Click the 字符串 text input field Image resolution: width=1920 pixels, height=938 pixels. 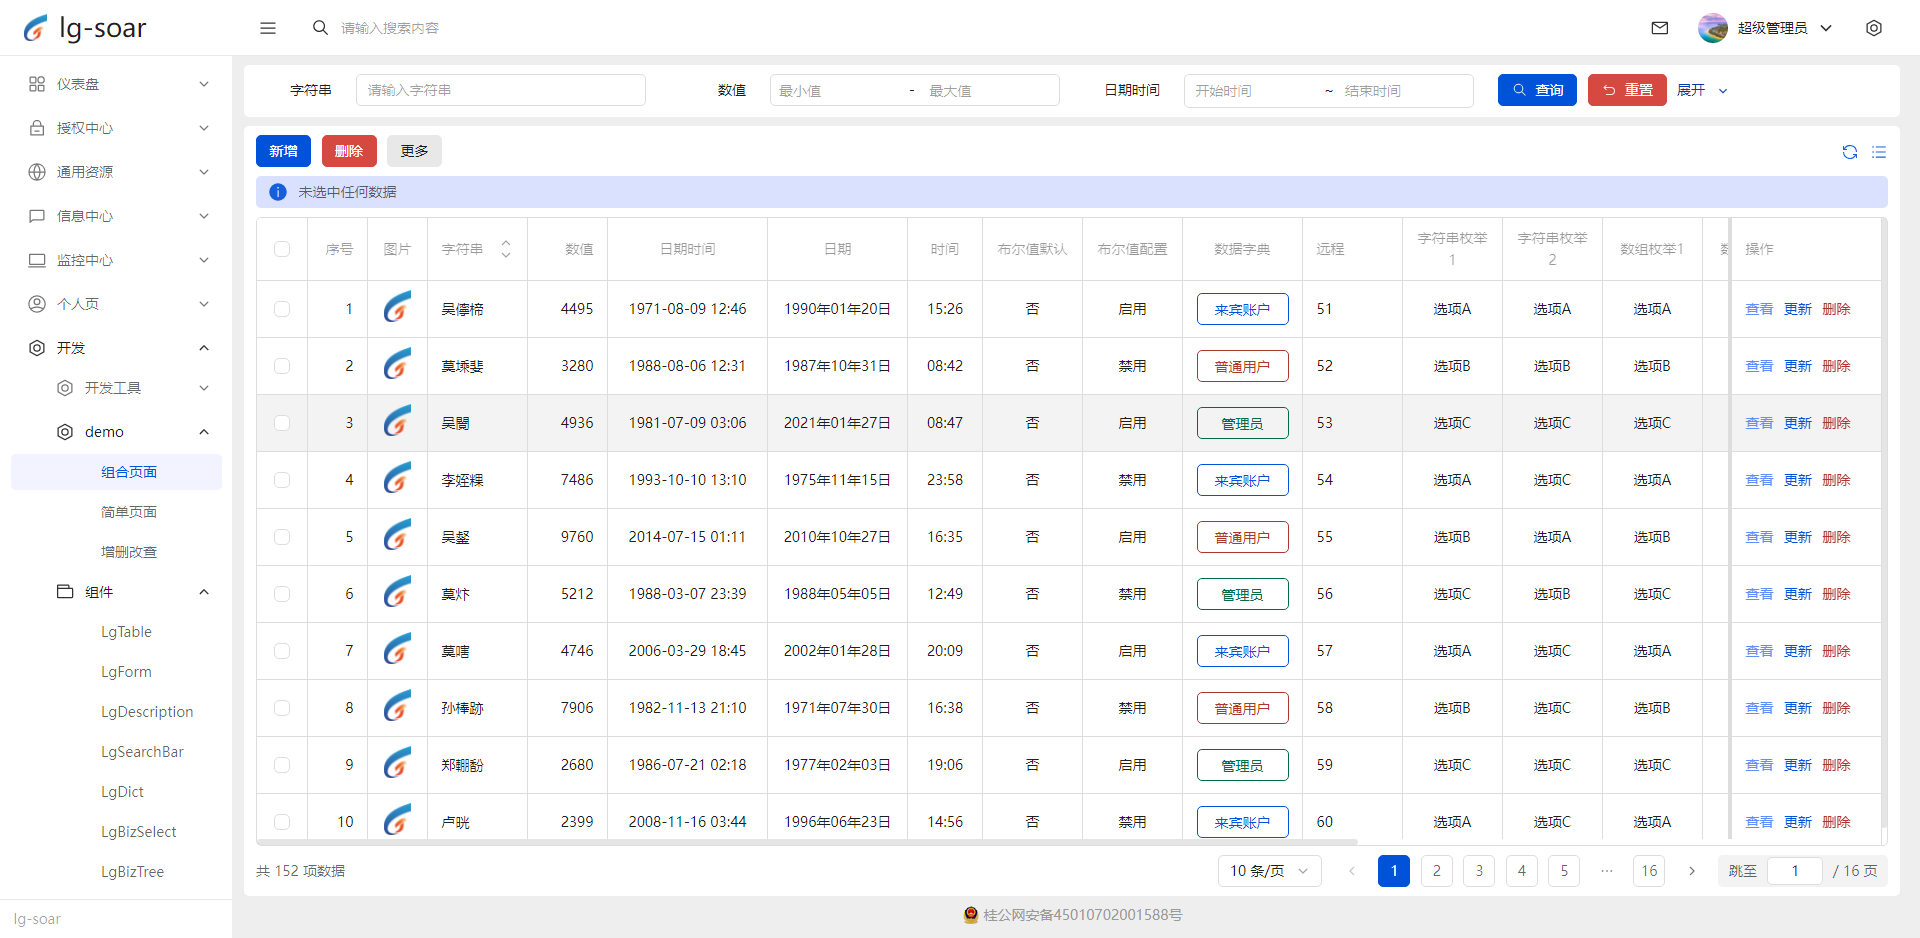(501, 90)
